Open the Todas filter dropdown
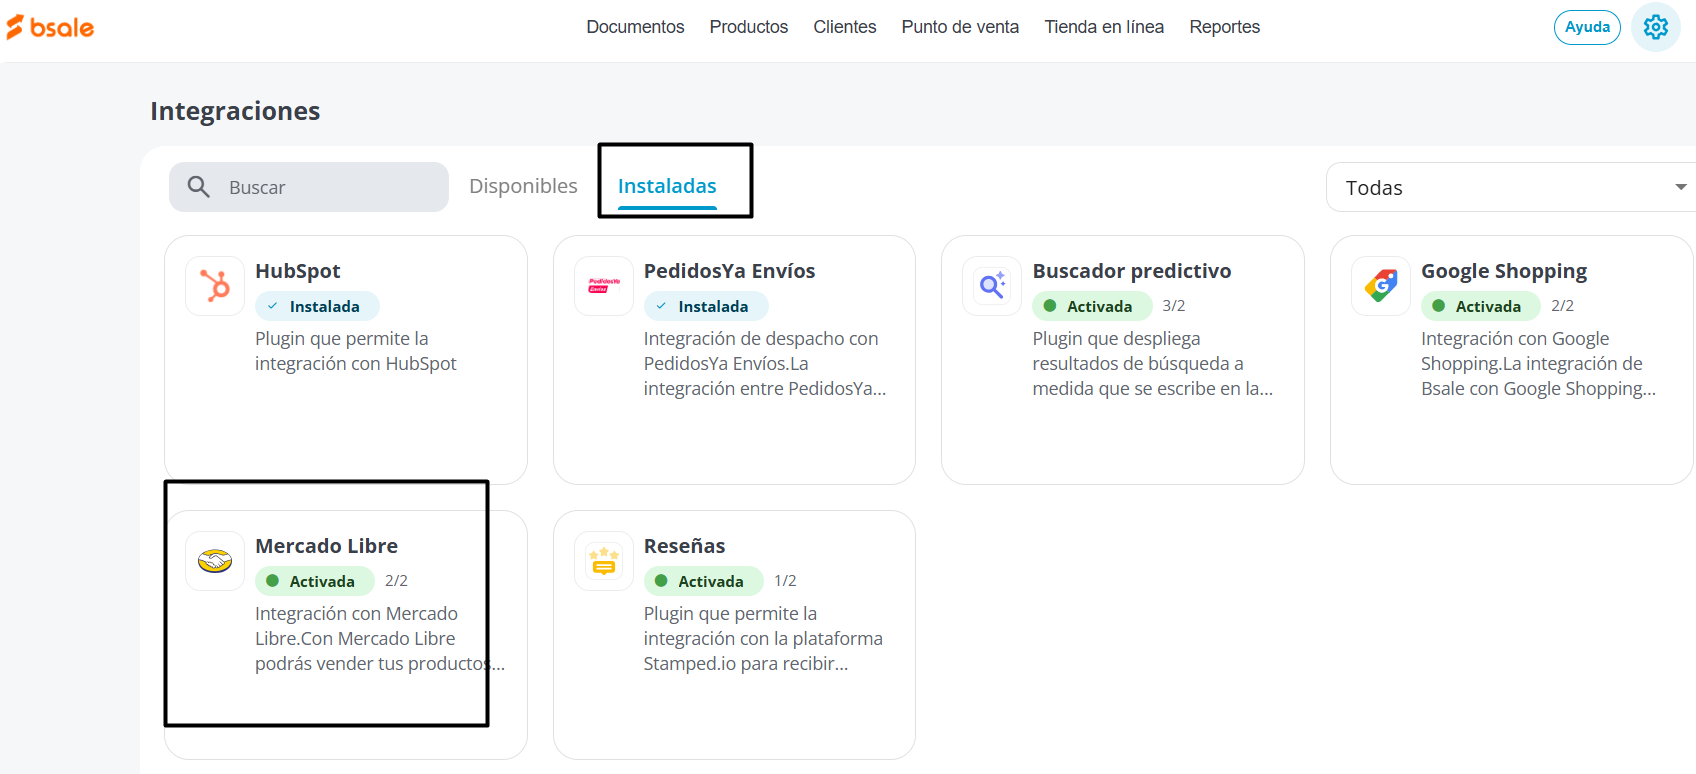The height and width of the screenshot is (774, 1696). 1511,187
